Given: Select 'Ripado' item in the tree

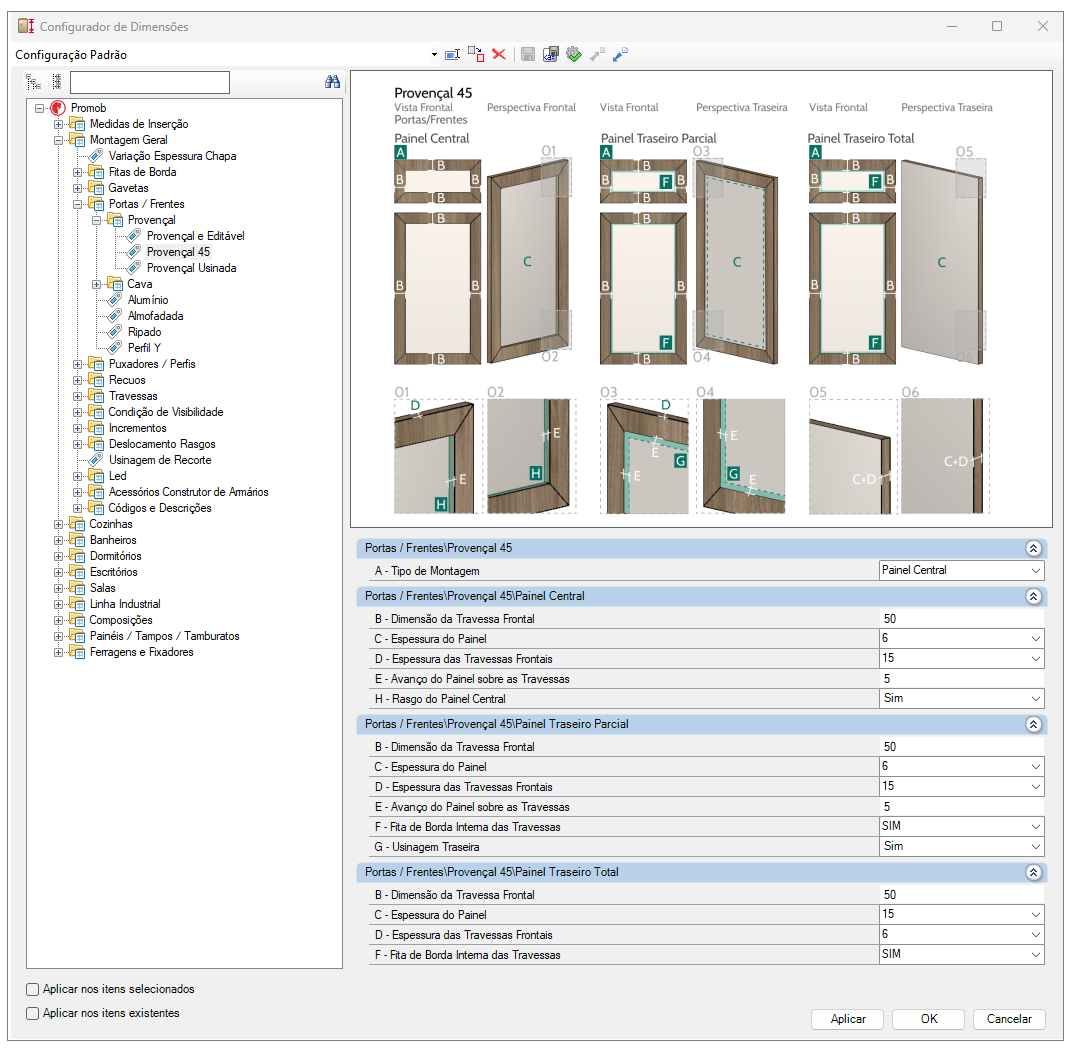Looking at the screenshot, I should click(x=144, y=332).
